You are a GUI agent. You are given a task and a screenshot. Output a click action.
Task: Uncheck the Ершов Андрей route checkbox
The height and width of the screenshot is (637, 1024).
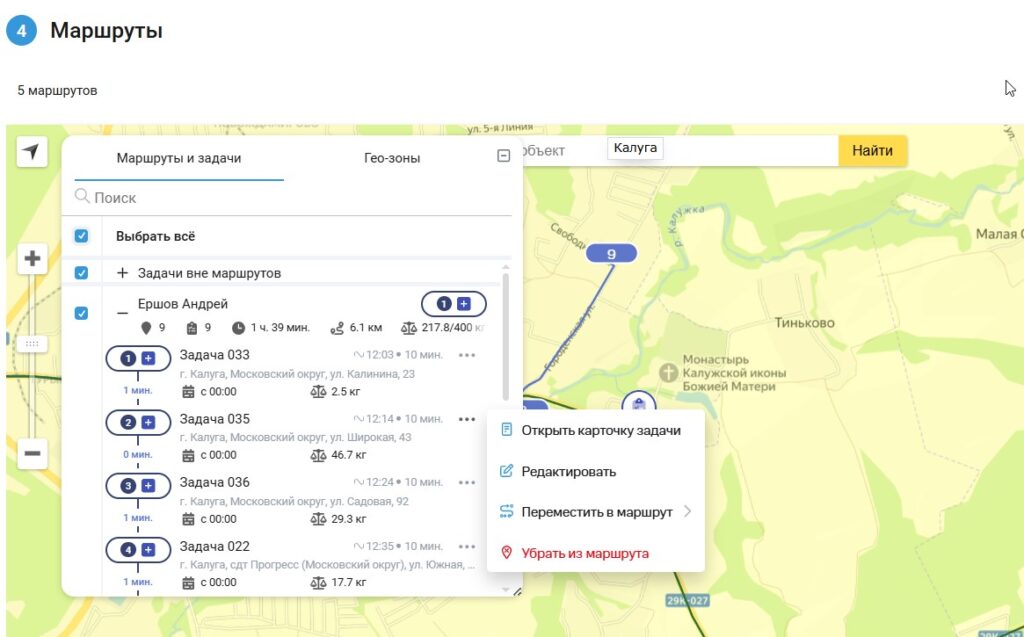[x=82, y=314]
